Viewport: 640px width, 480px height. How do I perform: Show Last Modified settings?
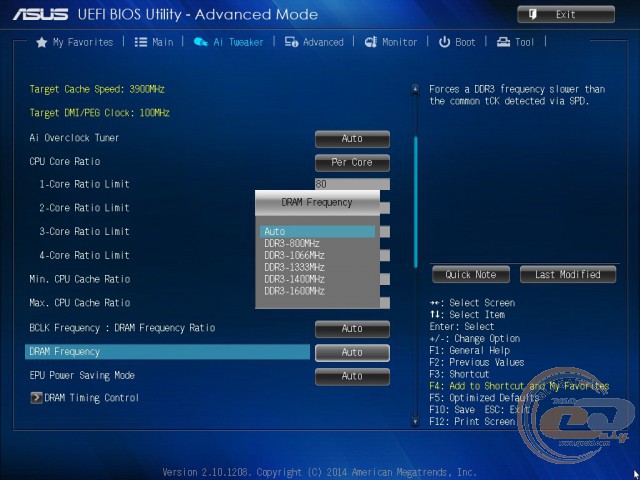pos(568,274)
